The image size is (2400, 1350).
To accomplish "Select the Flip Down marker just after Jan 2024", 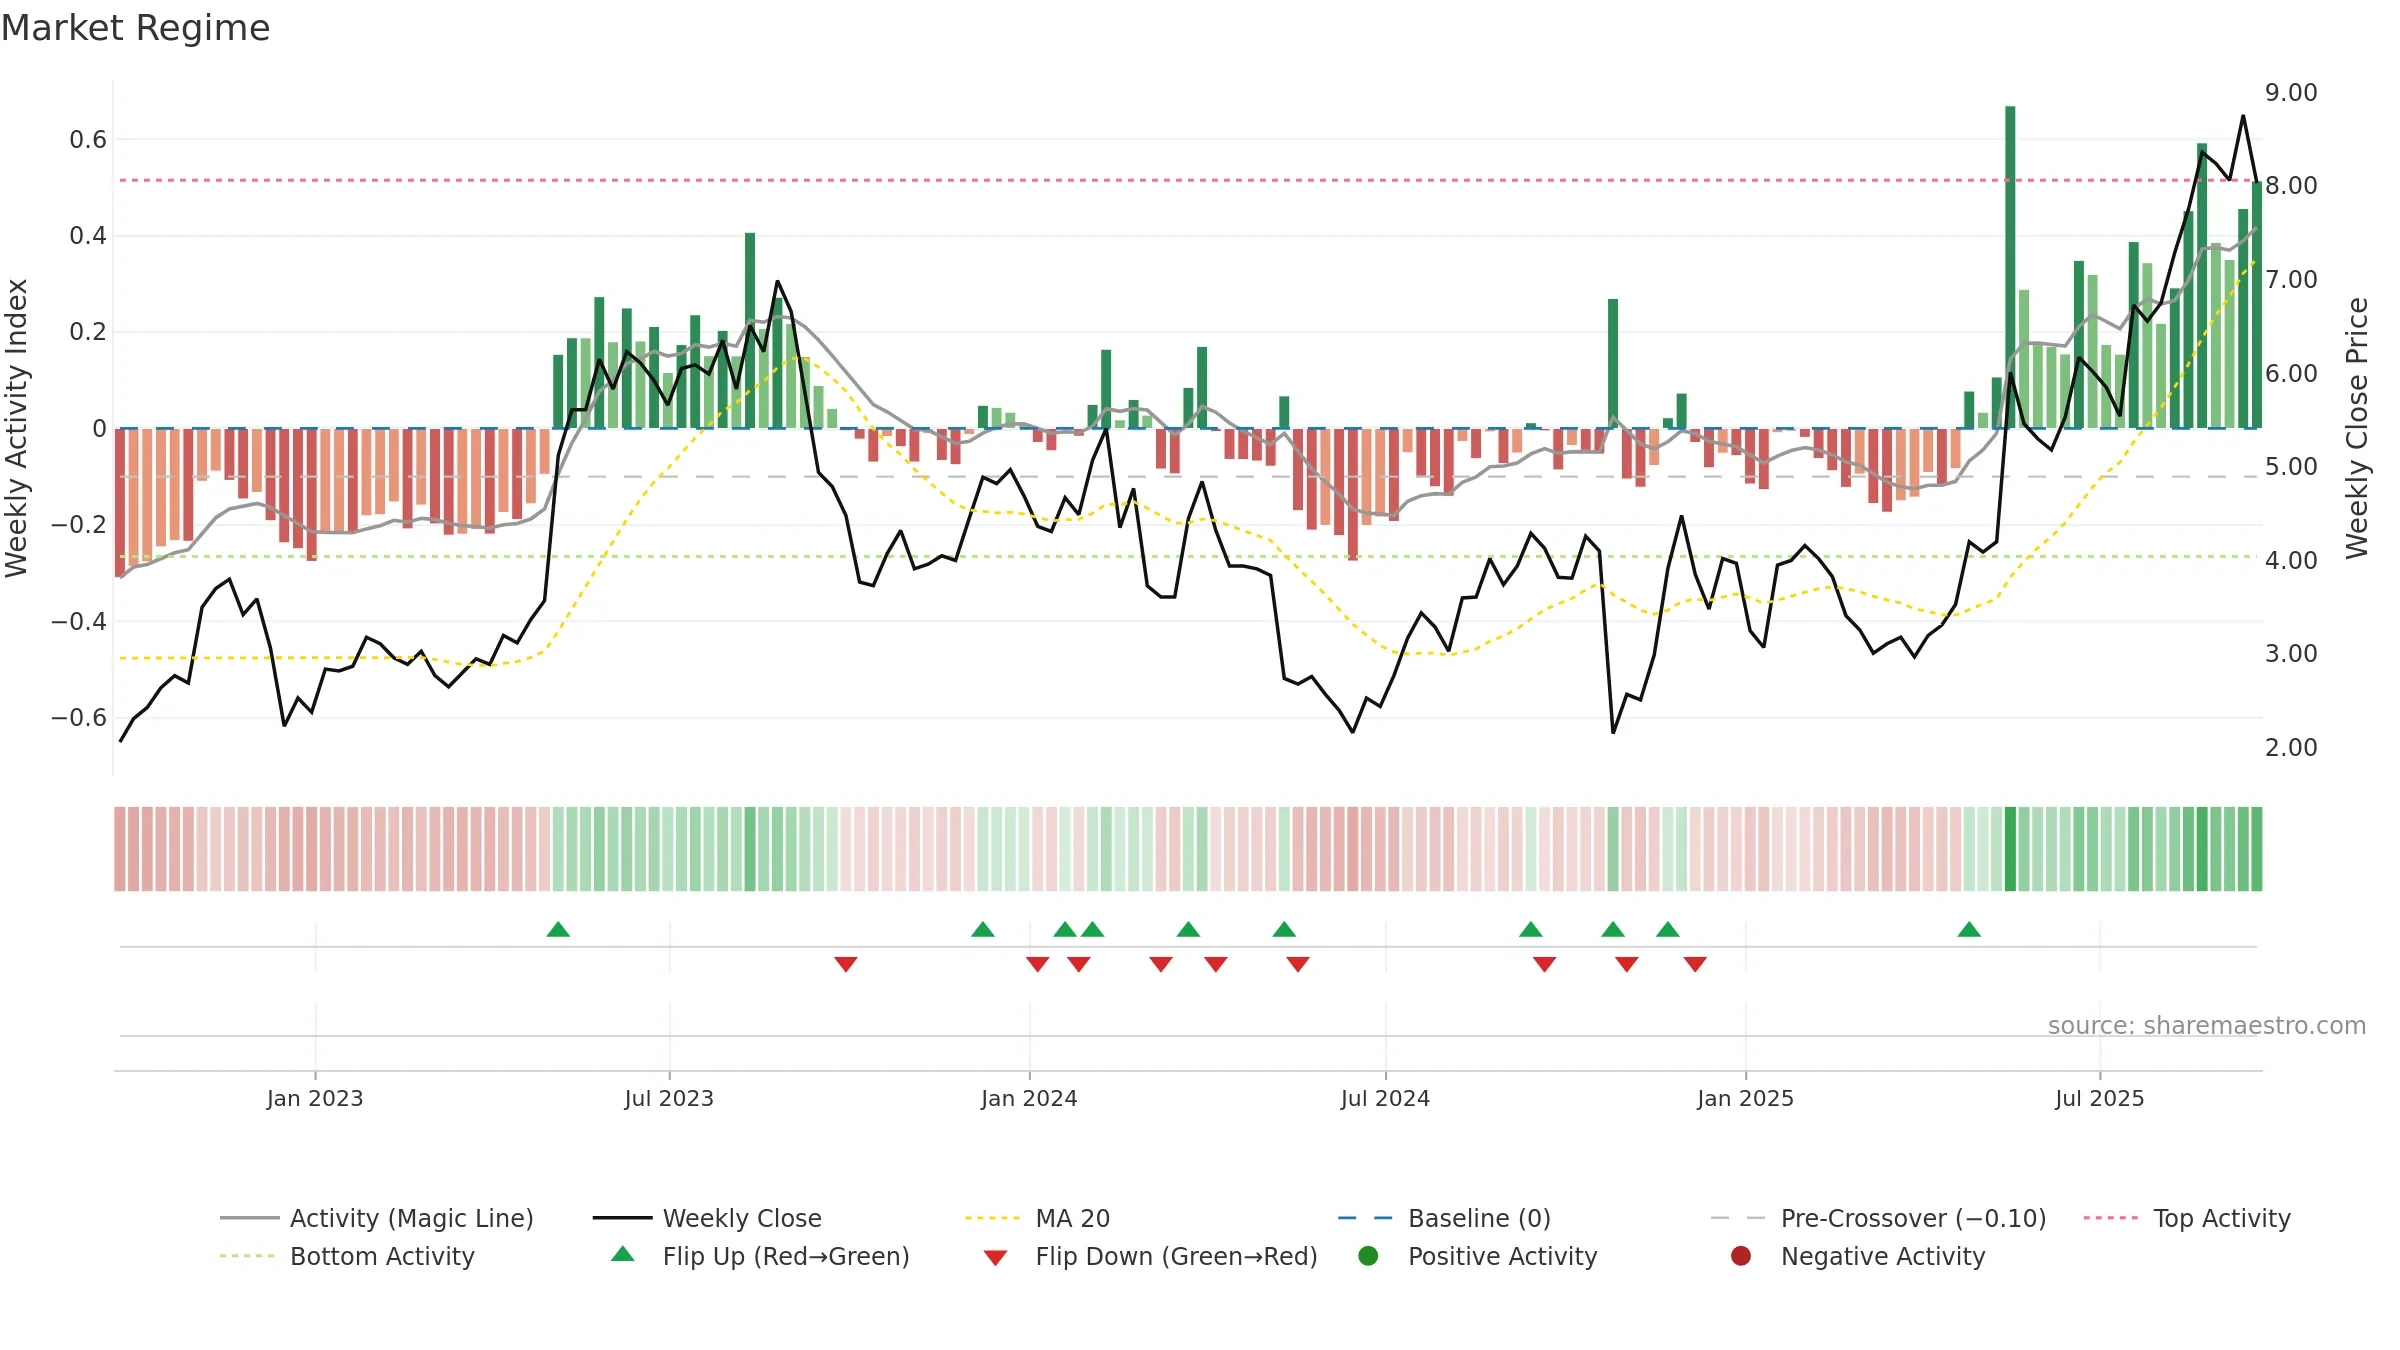I will (1037, 964).
